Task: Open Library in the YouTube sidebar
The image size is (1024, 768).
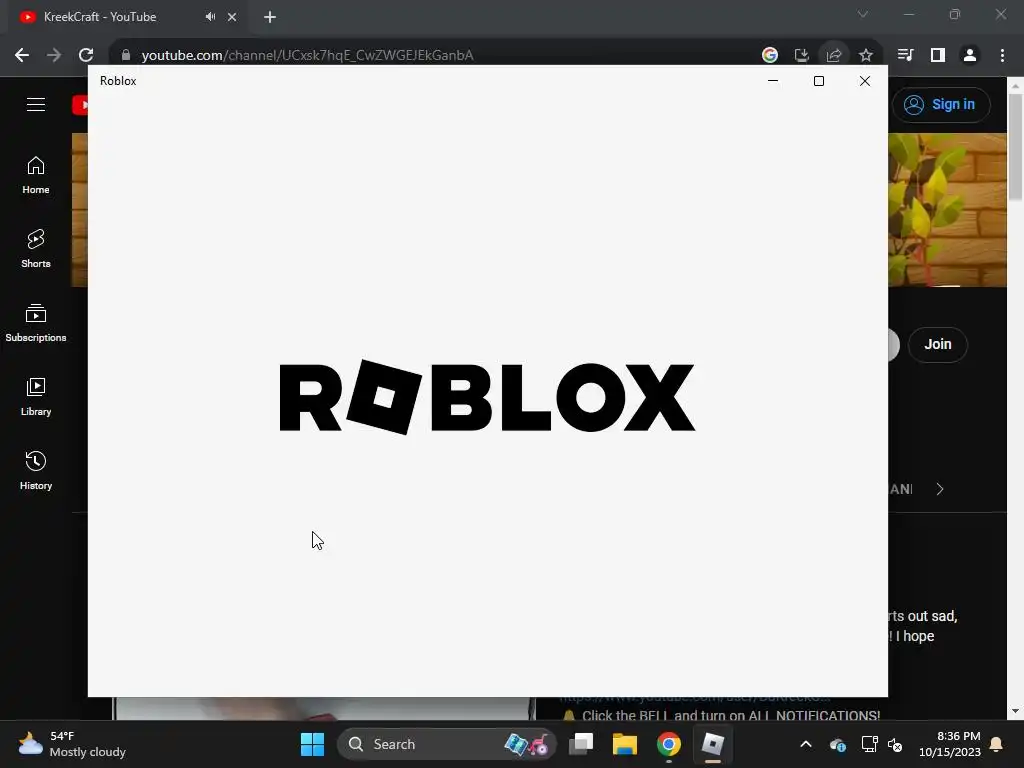Action: tap(36, 396)
